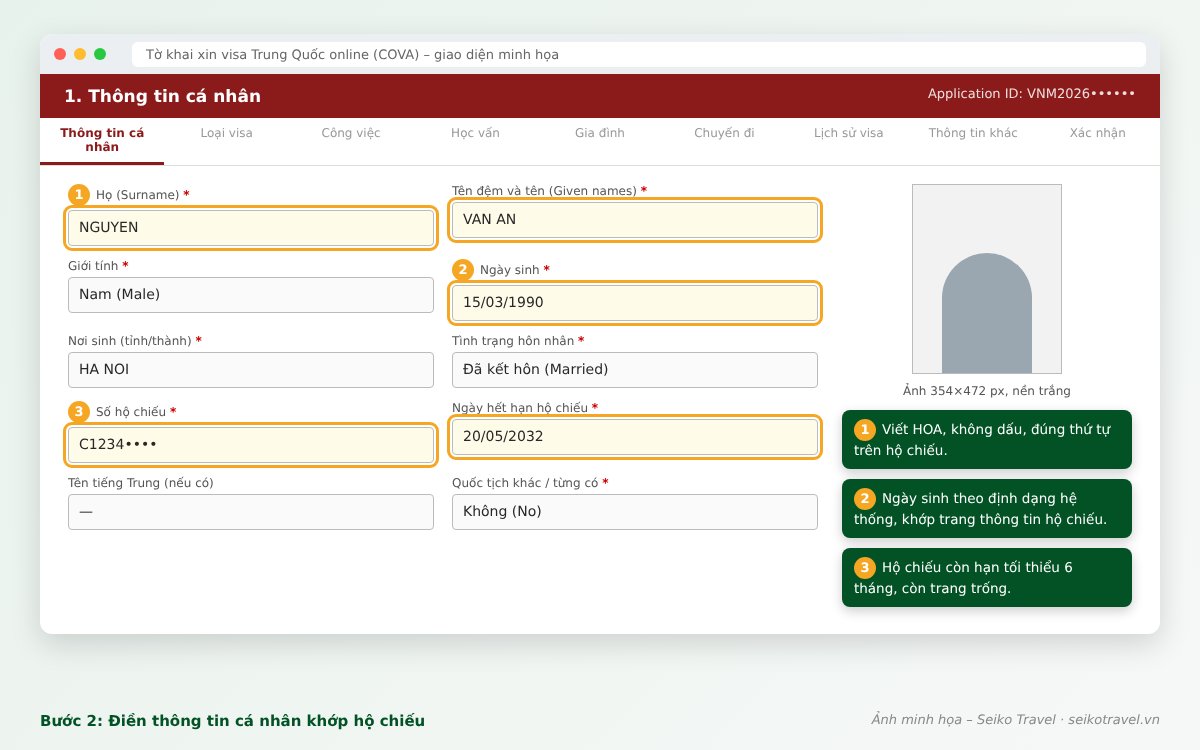Viewport: 1200px width, 750px height.
Task: Open the Quốc tịch khác Không (No) field
Action: click(x=635, y=511)
